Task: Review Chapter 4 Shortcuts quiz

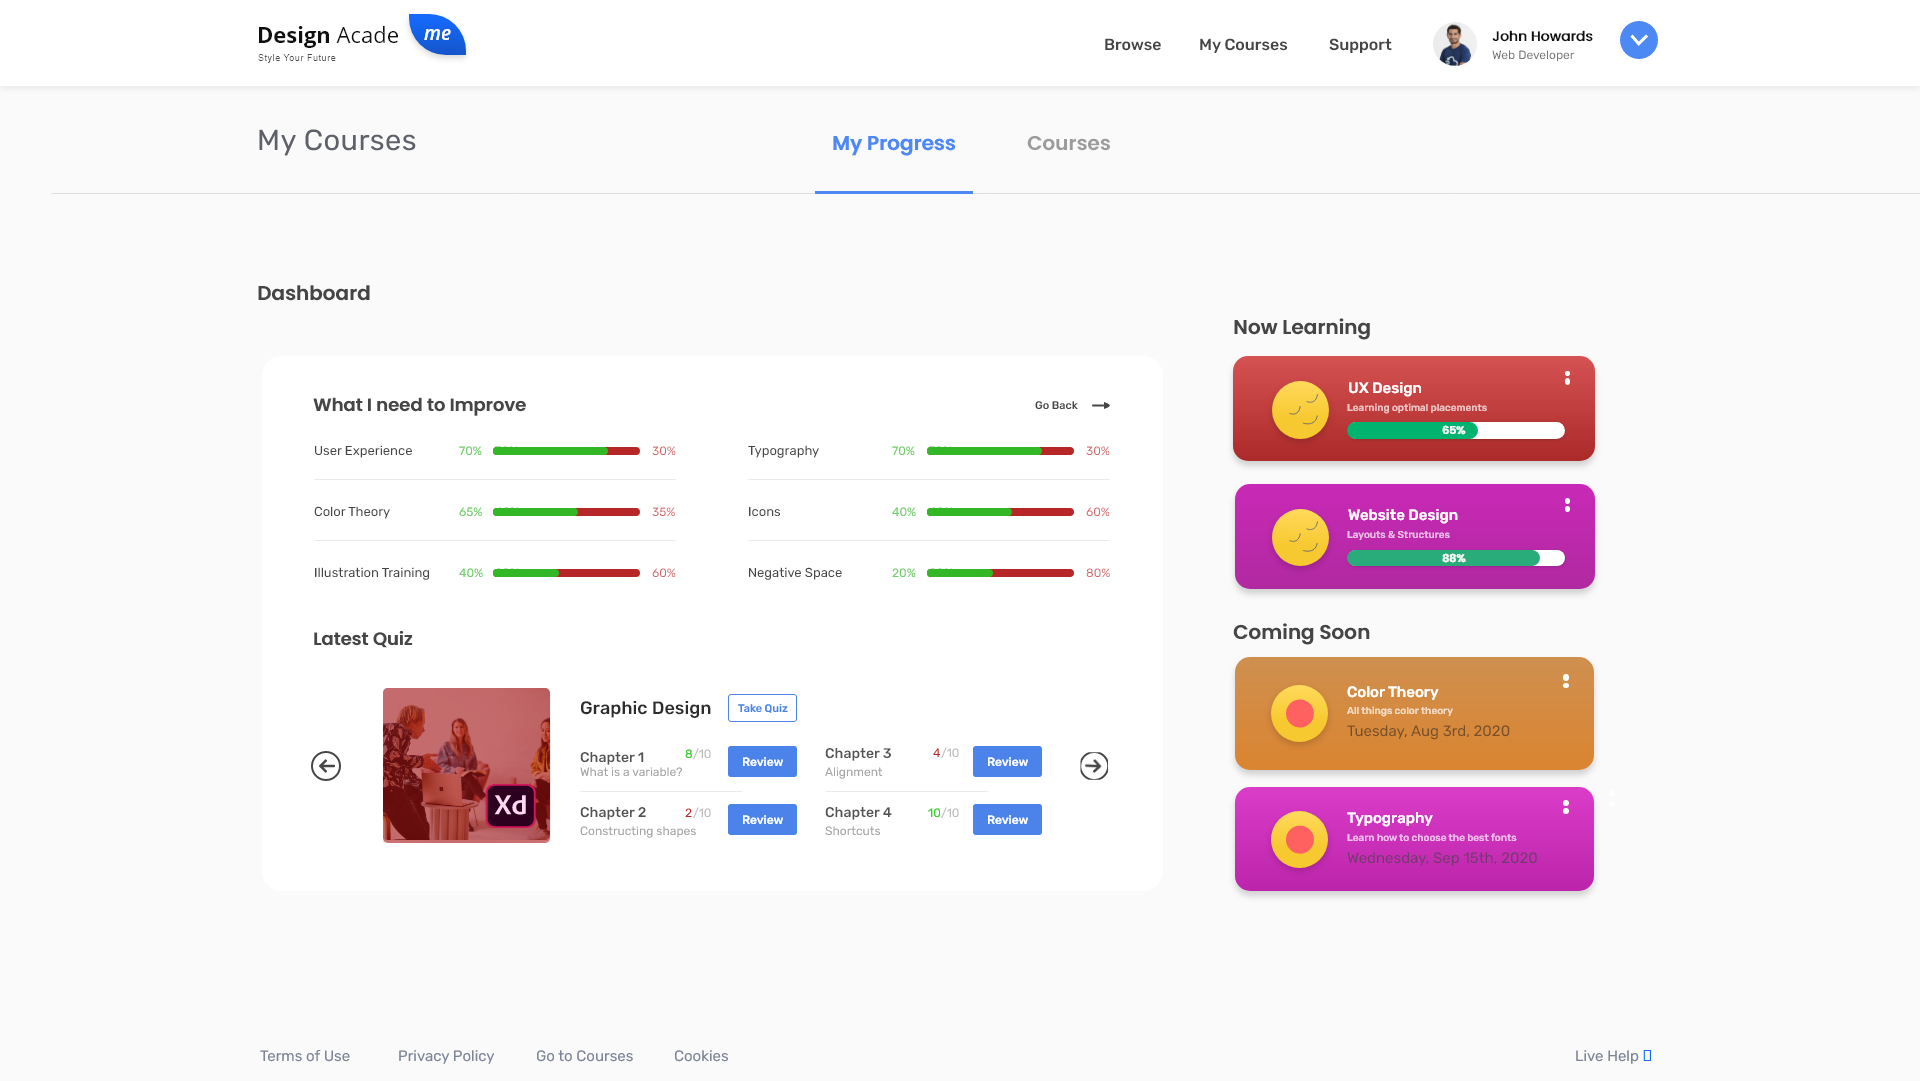Action: 1007,819
